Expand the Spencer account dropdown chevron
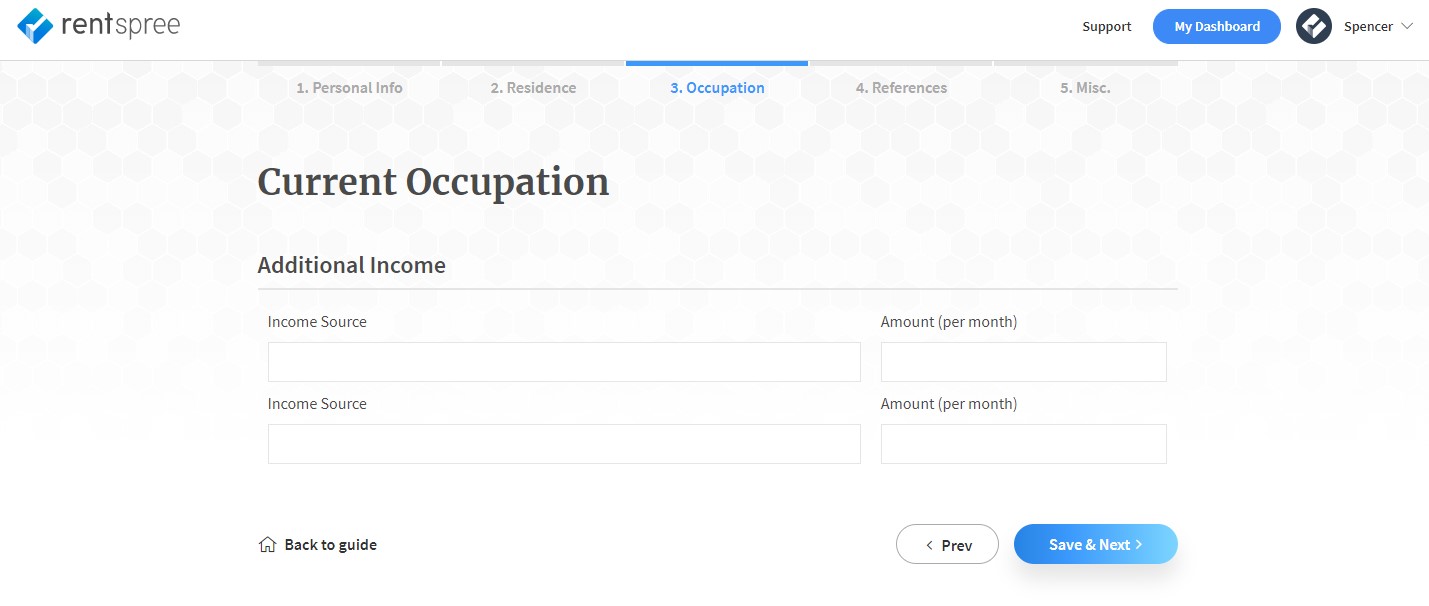The height and width of the screenshot is (606, 1429). (x=1407, y=26)
